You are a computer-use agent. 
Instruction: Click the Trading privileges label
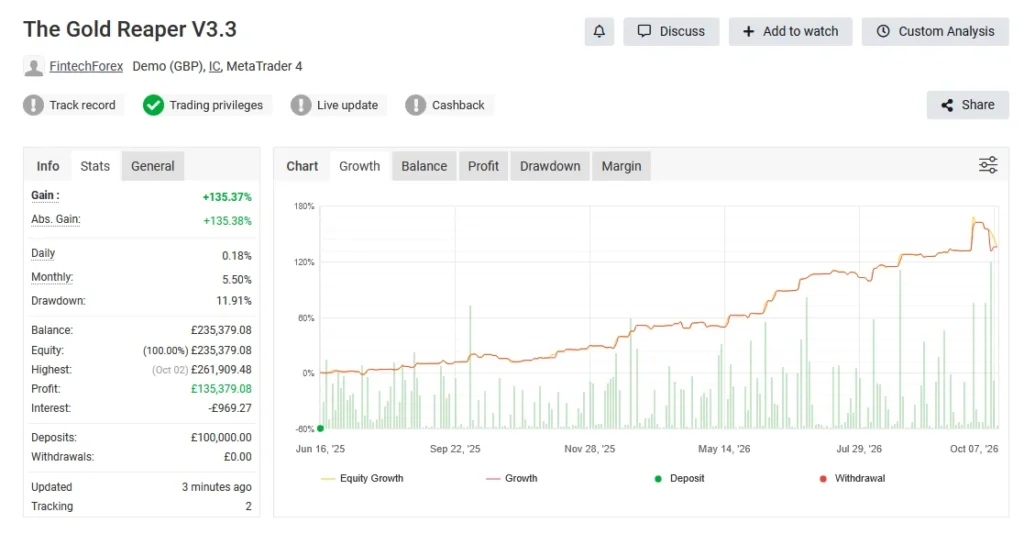(x=216, y=105)
